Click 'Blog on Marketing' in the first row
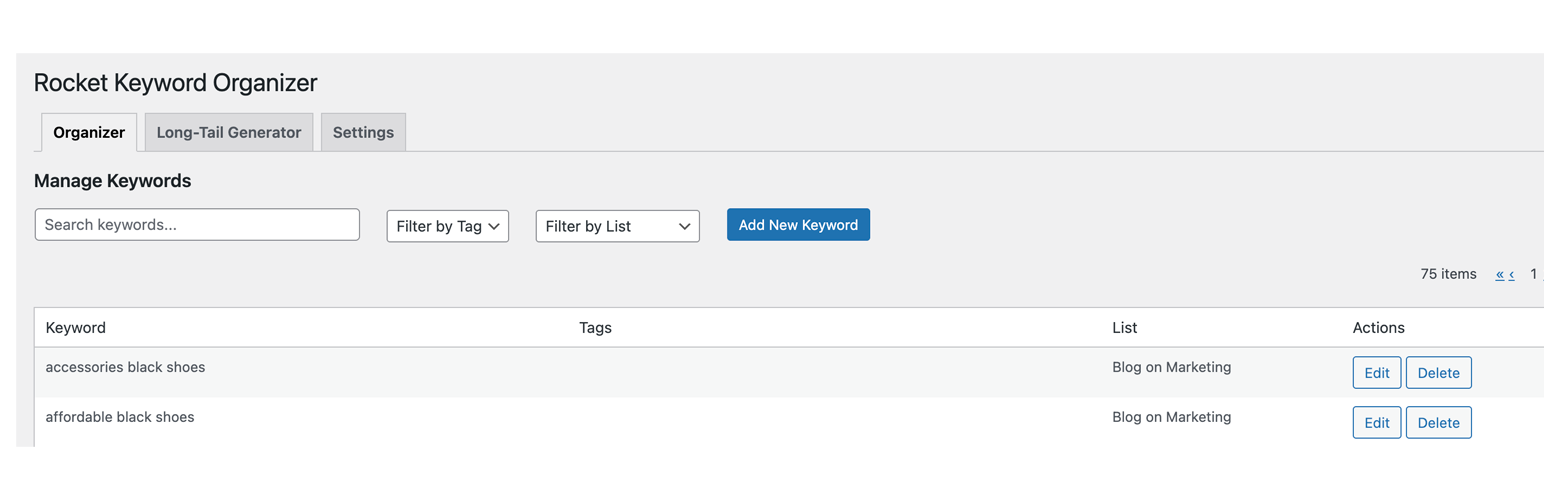 [x=1171, y=367]
